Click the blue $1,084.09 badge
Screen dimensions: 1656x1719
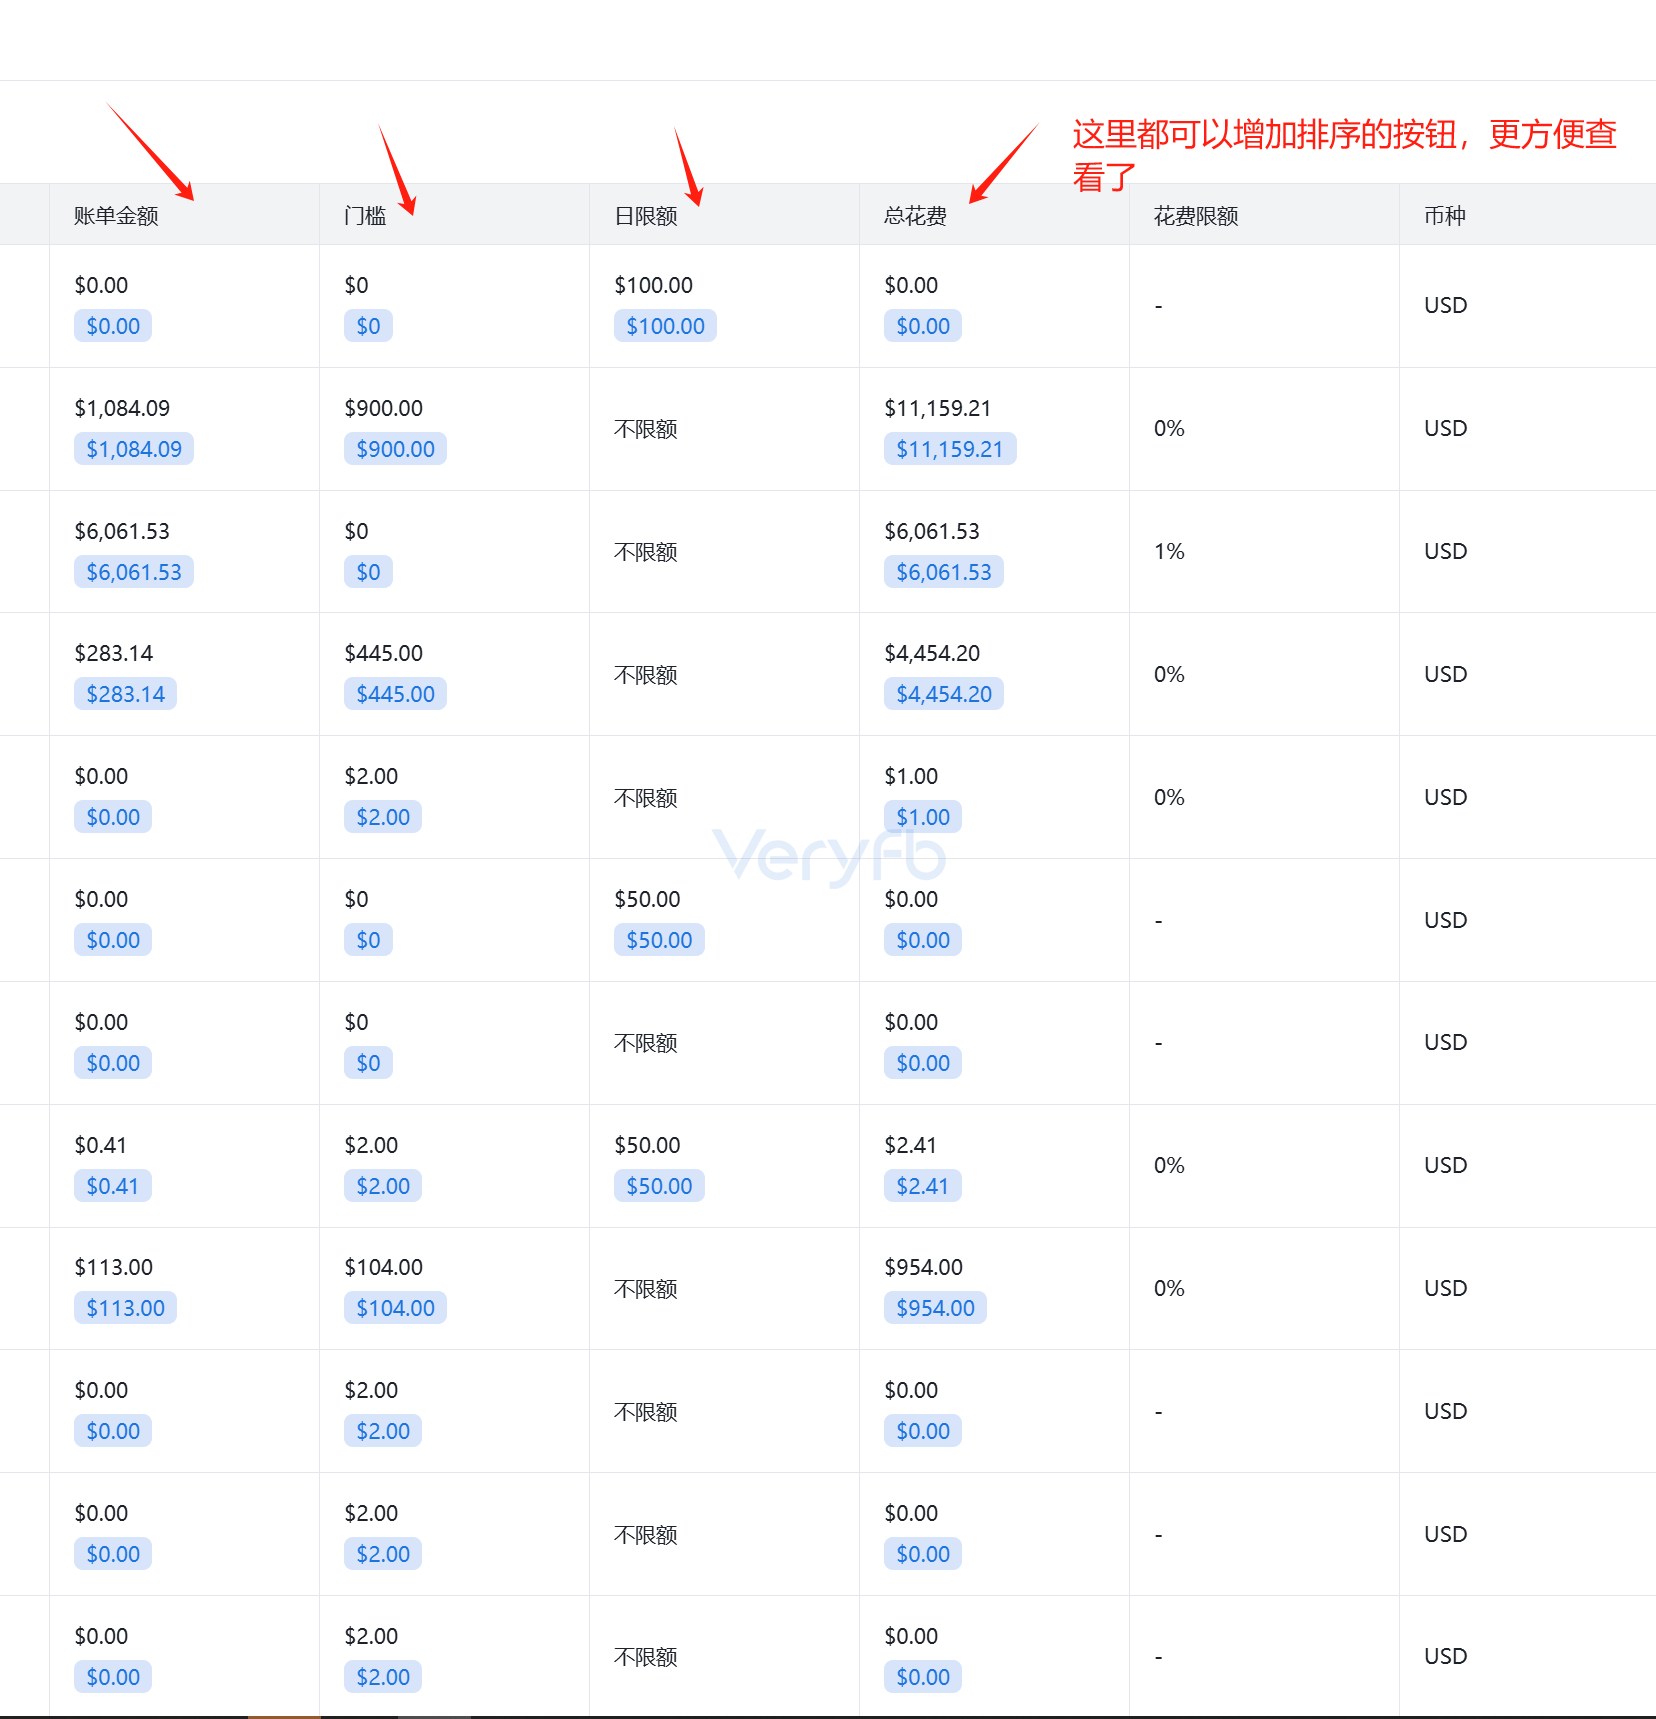(x=134, y=449)
